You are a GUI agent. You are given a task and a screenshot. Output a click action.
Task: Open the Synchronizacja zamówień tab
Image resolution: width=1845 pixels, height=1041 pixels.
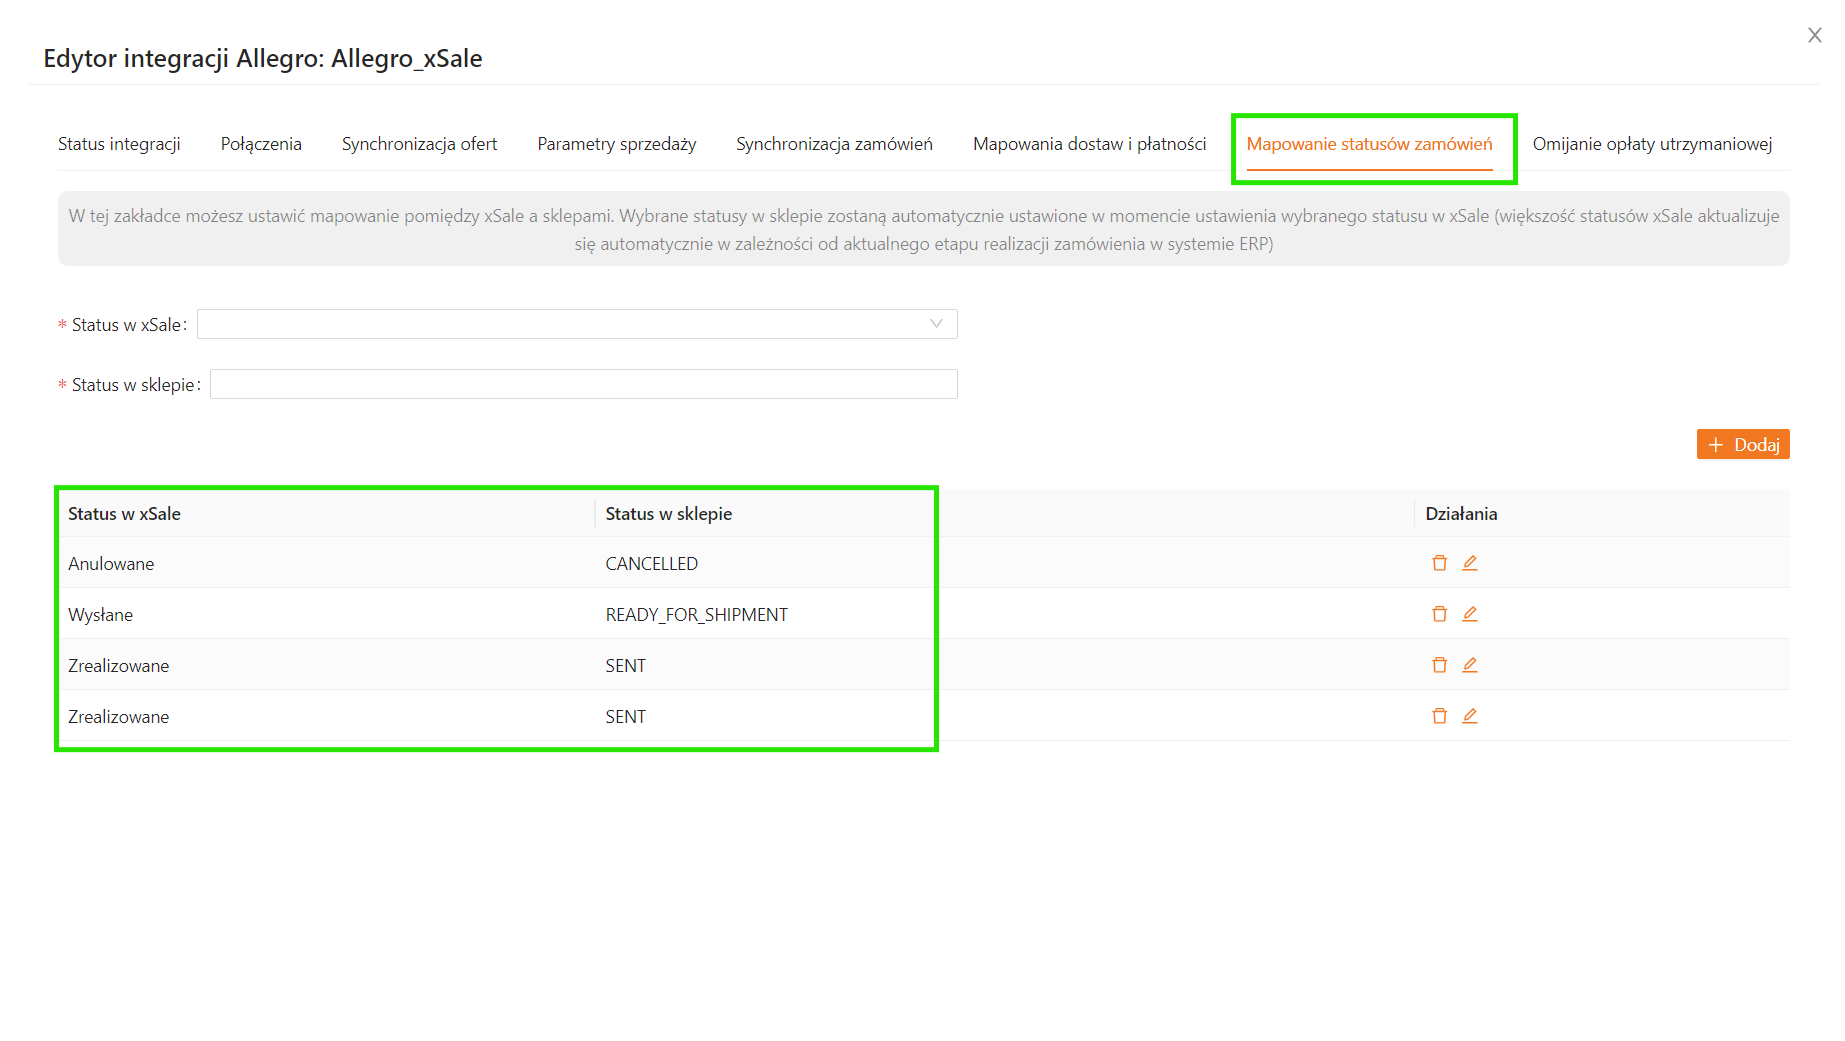[x=834, y=144]
